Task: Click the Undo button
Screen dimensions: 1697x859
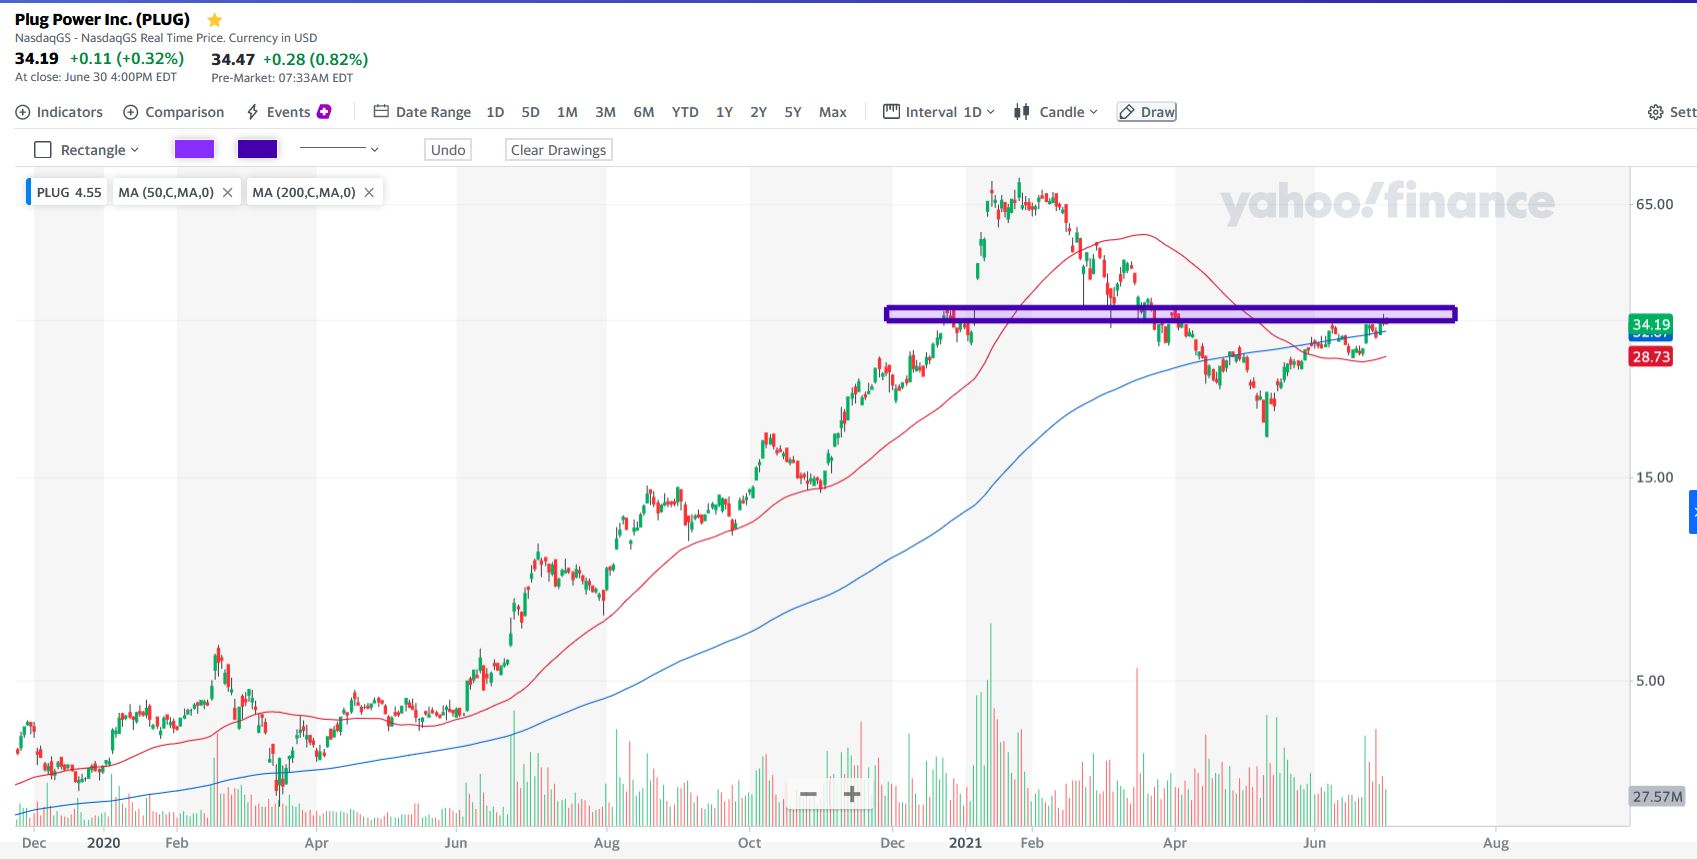Action: pos(448,150)
